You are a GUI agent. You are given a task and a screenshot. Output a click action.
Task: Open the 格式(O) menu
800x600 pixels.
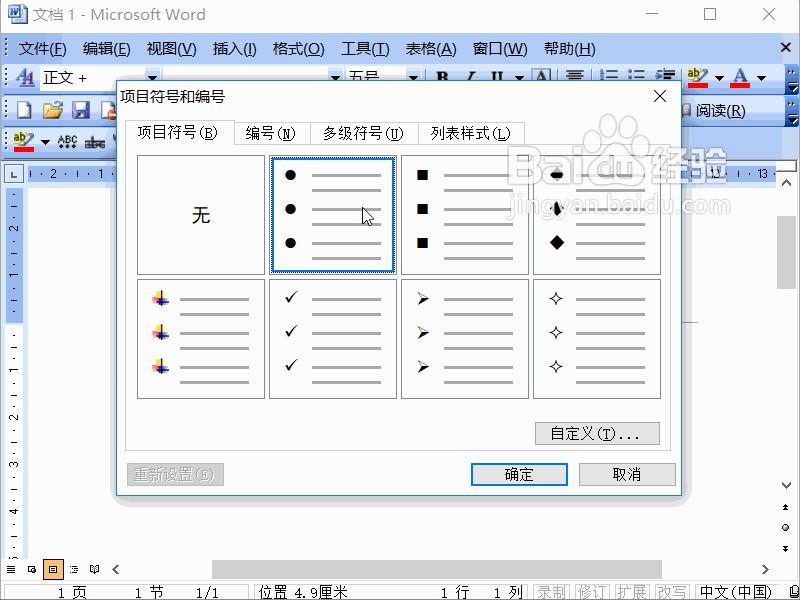coord(298,49)
